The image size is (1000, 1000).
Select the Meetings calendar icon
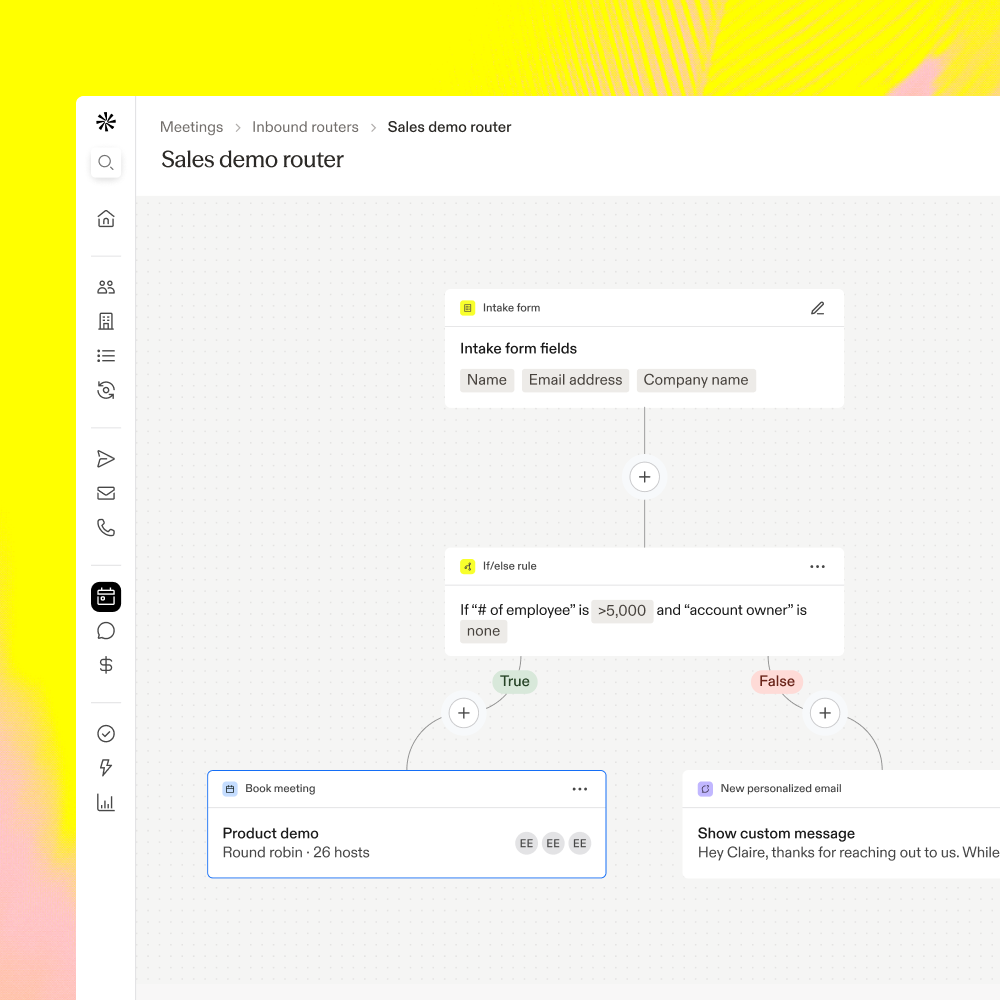pos(106,597)
